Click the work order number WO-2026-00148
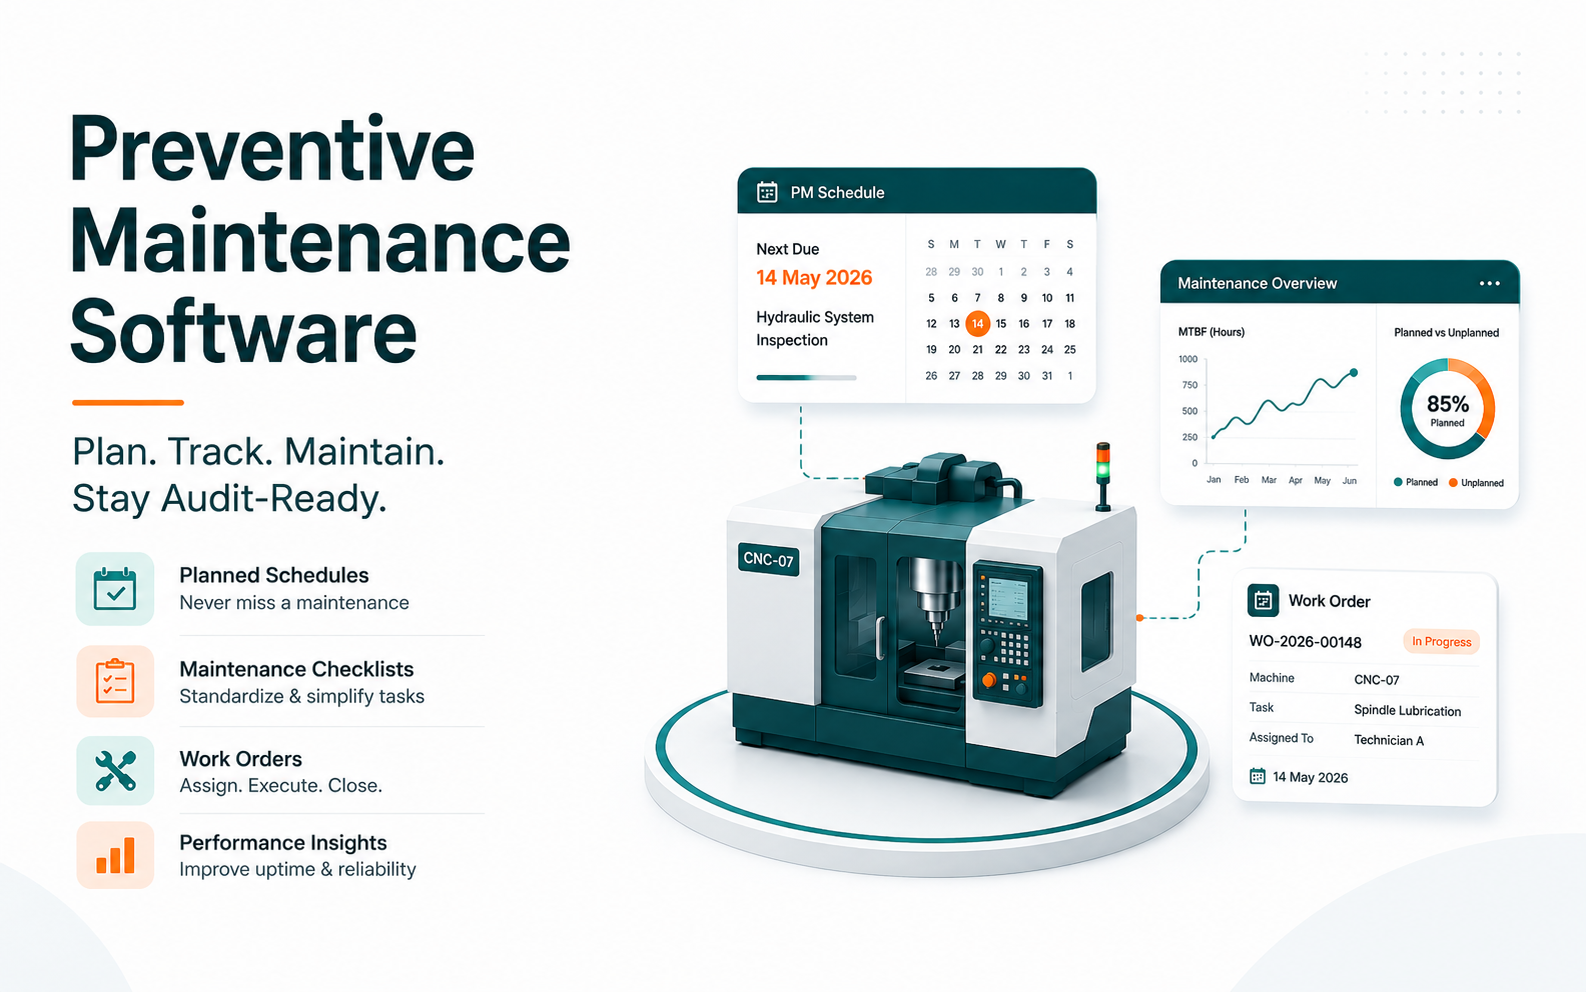This screenshot has width=1586, height=992. (1305, 641)
